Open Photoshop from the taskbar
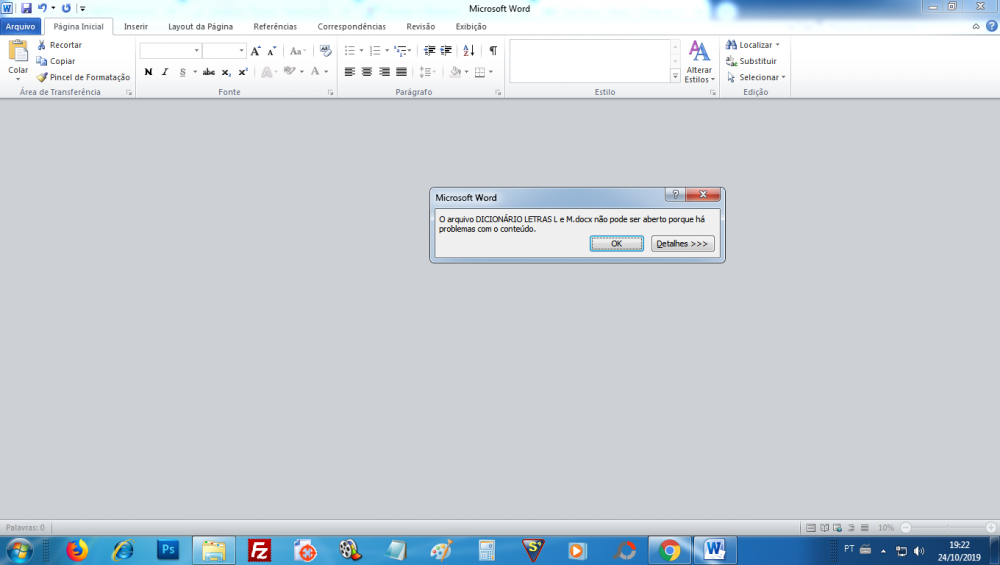Image resolution: width=1000 pixels, height=565 pixels. (168, 550)
